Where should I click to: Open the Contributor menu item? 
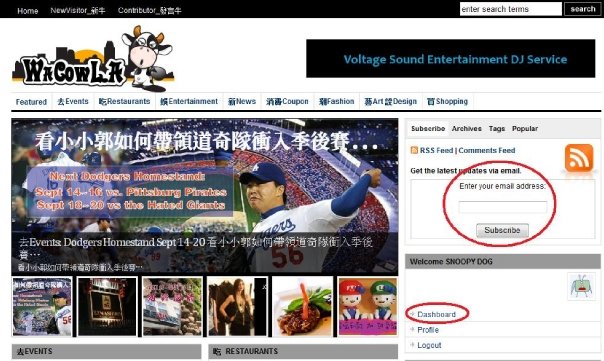click(149, 11)
